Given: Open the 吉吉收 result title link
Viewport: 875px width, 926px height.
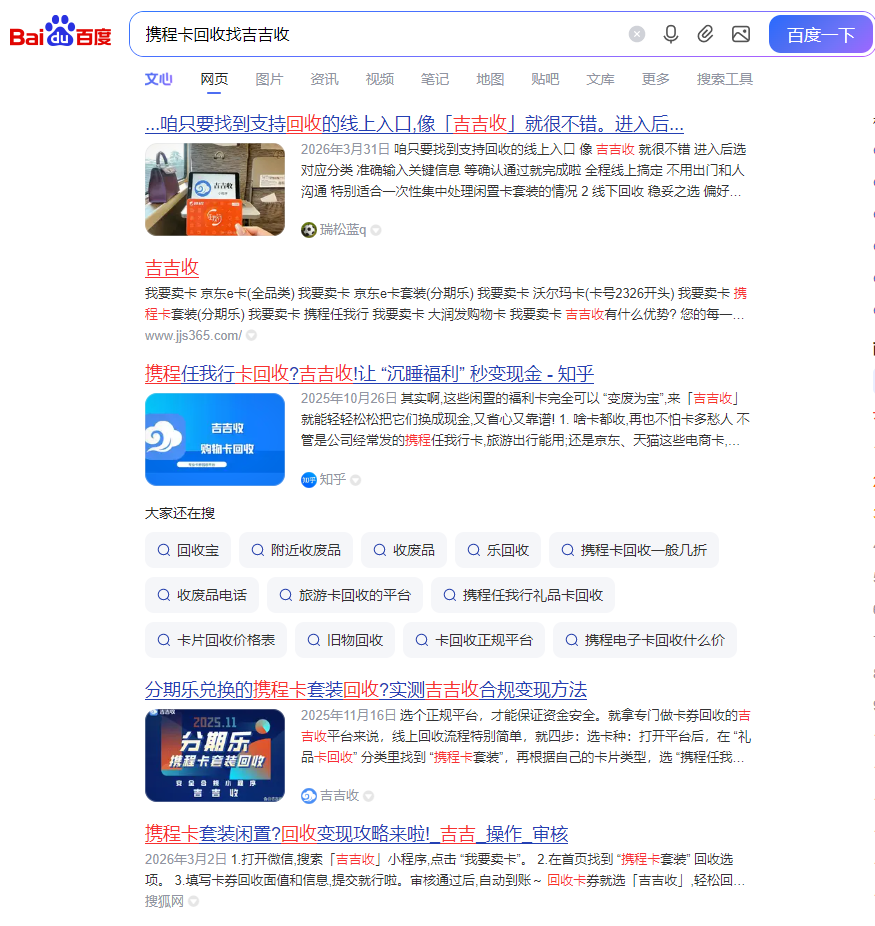Looking at the screenshot, I should [170, 267].
